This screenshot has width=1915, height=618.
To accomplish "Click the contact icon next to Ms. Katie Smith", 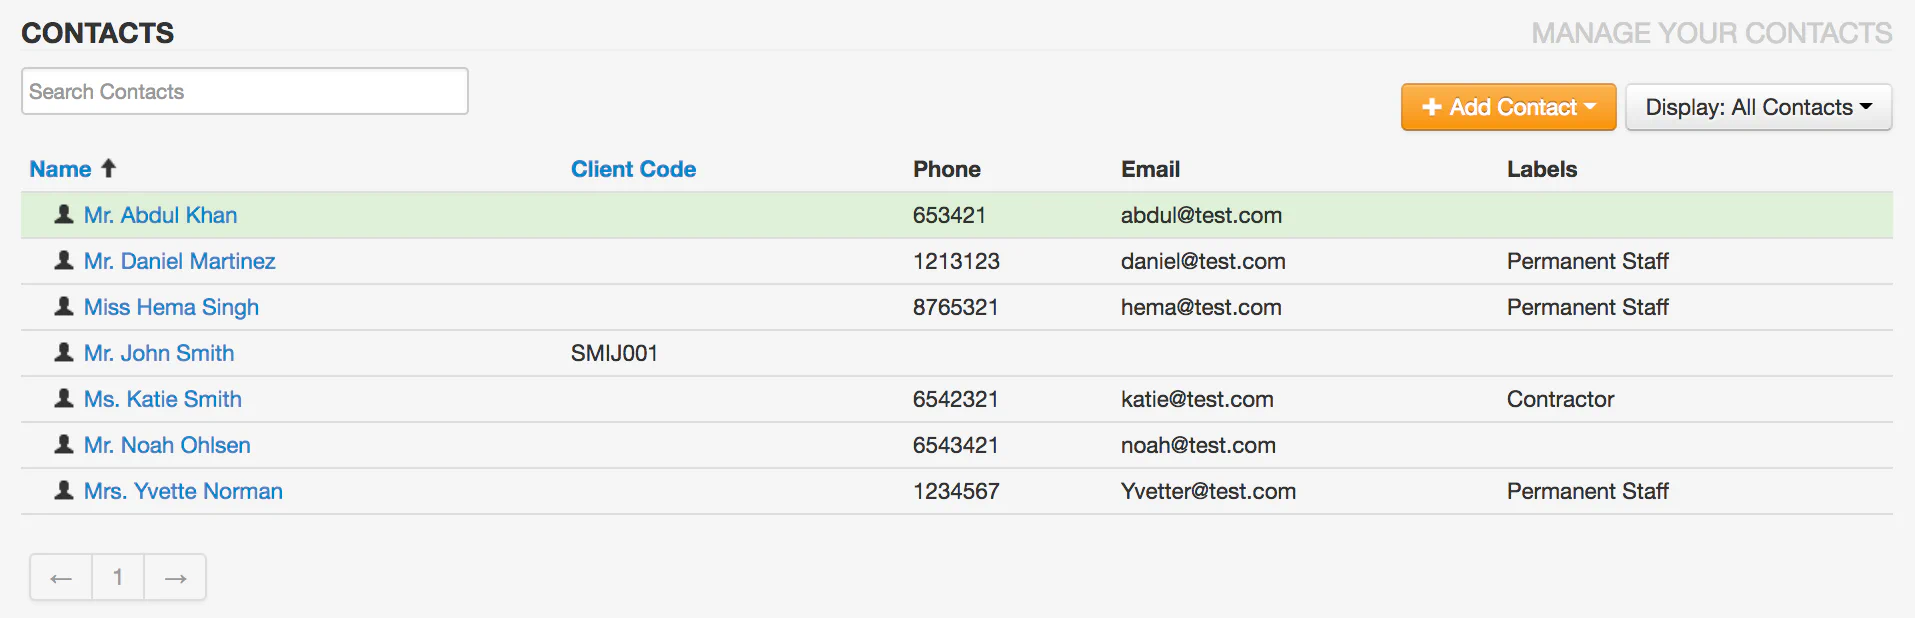I will pos(62,398).
